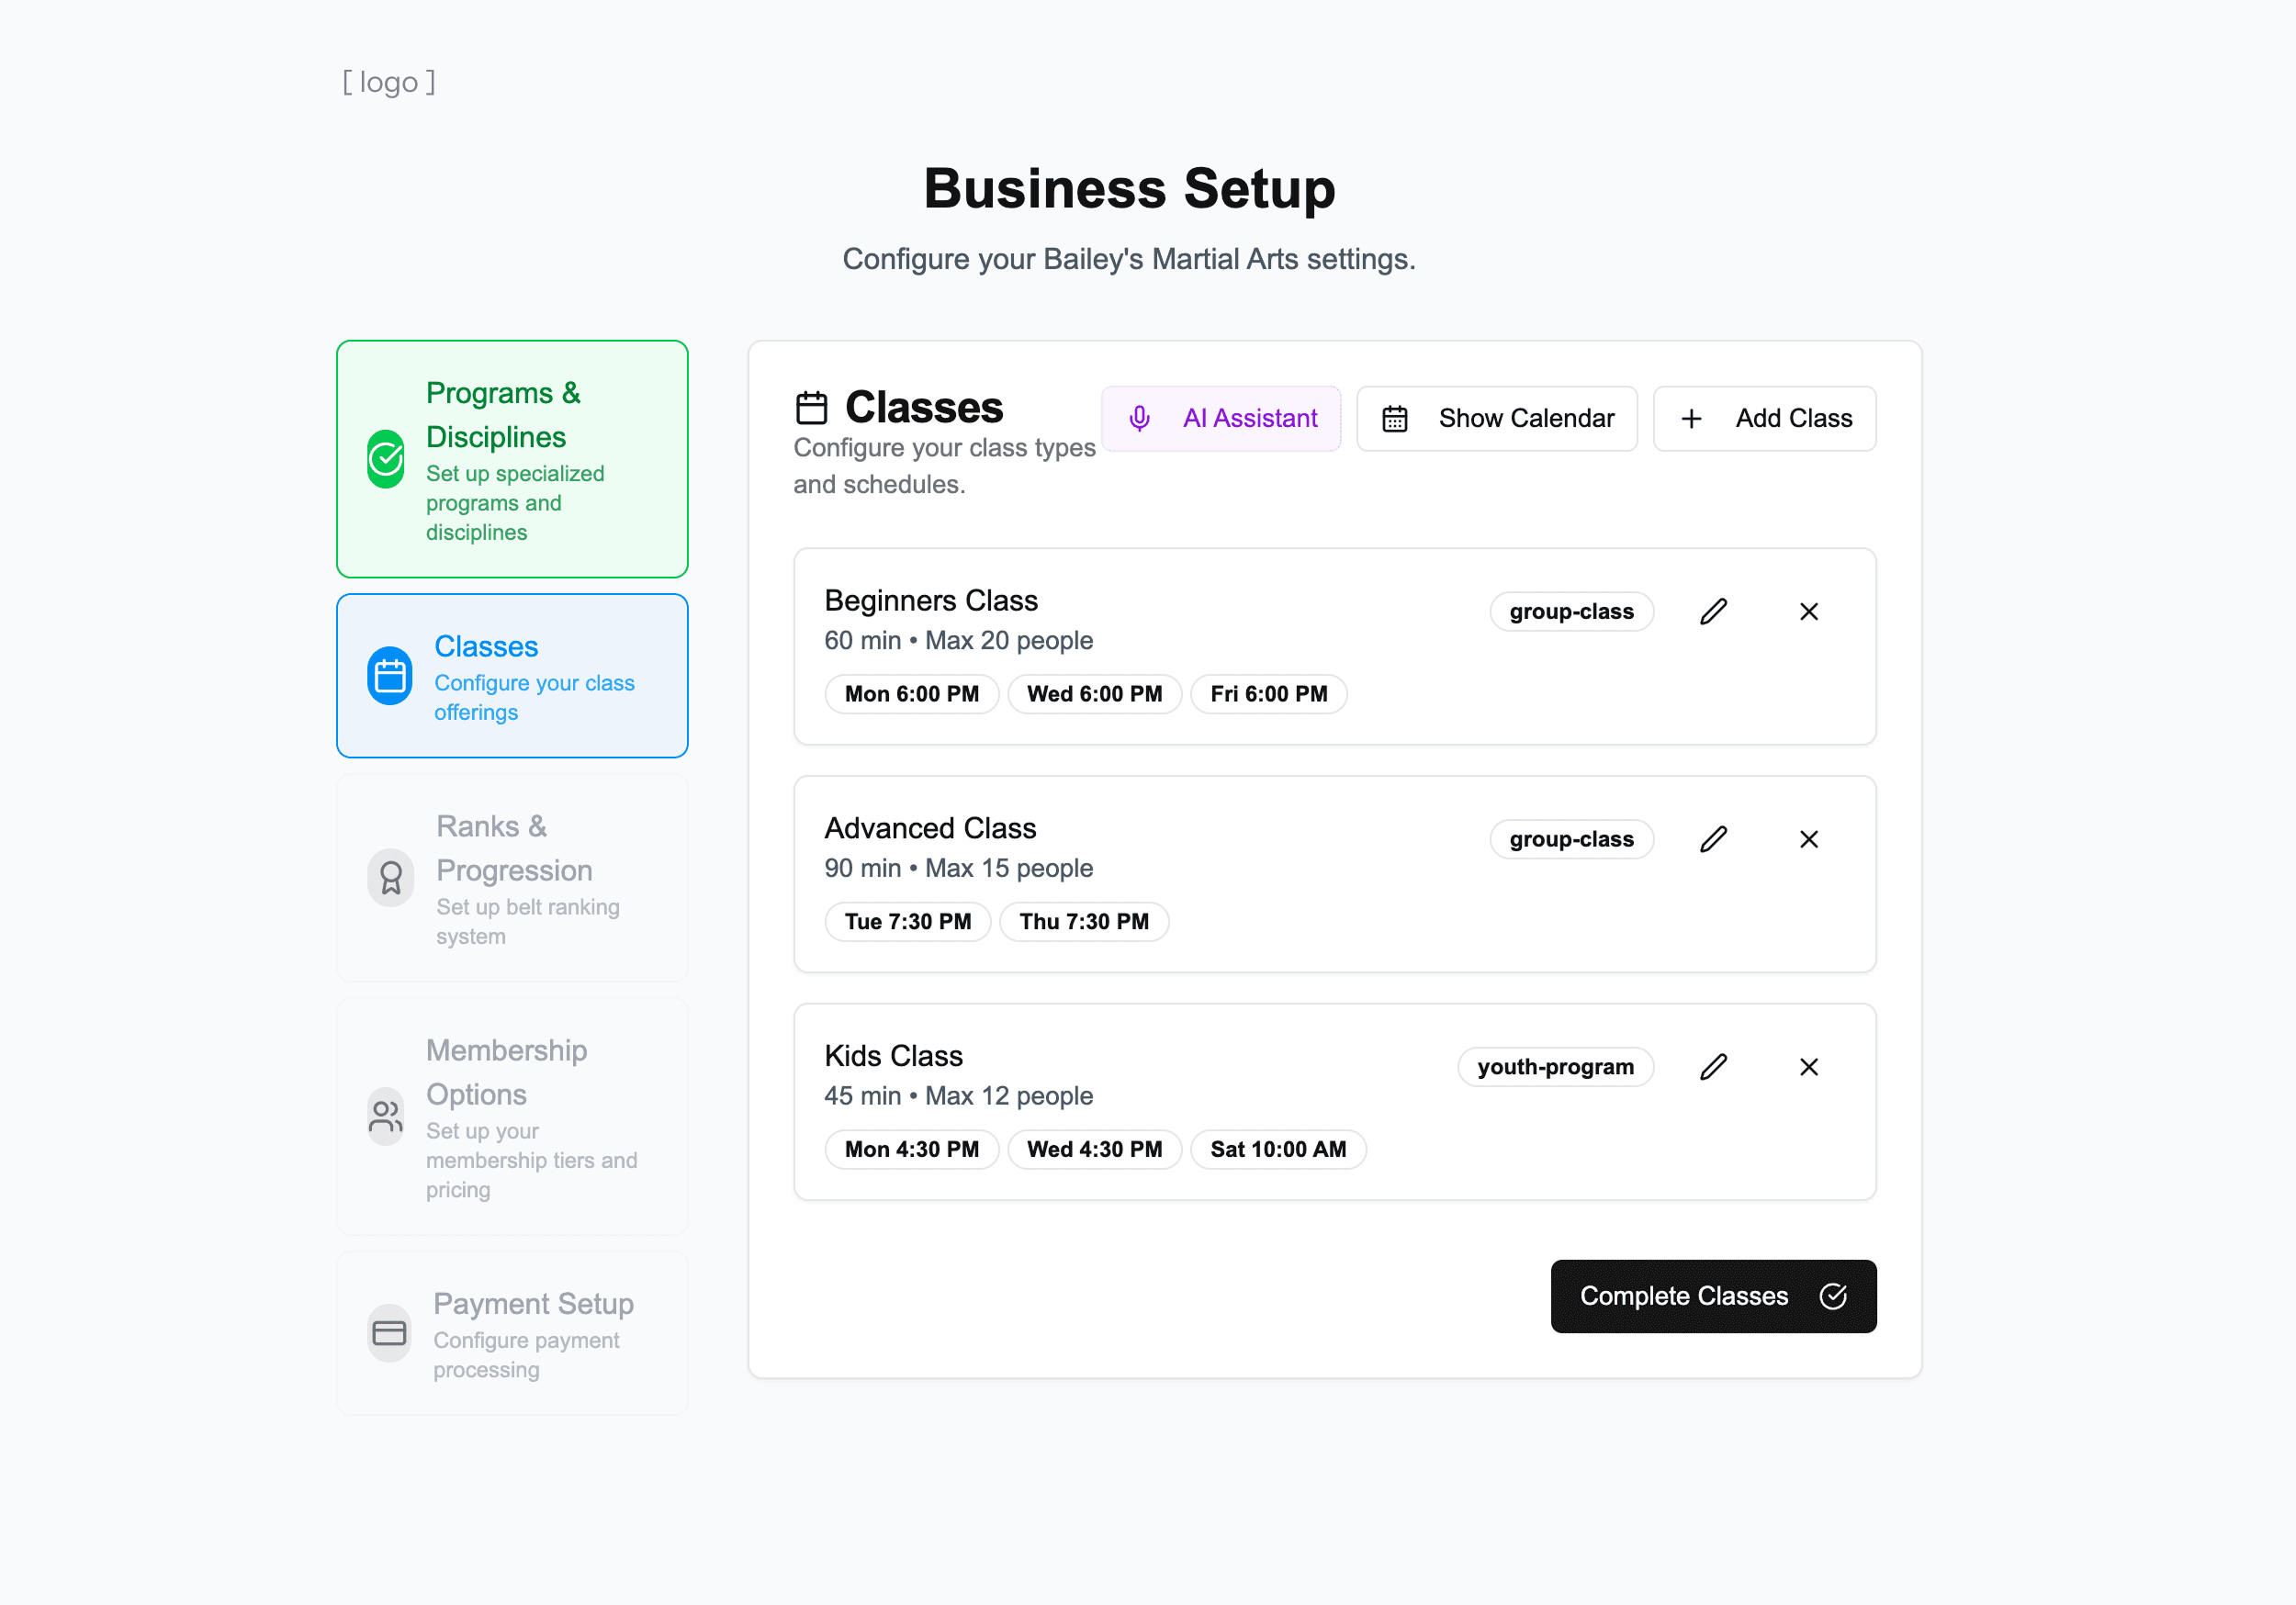Delete Beginners Class with the X icon
The width and height of the screenshot is (2296, 1605).
coord(1808,611)
